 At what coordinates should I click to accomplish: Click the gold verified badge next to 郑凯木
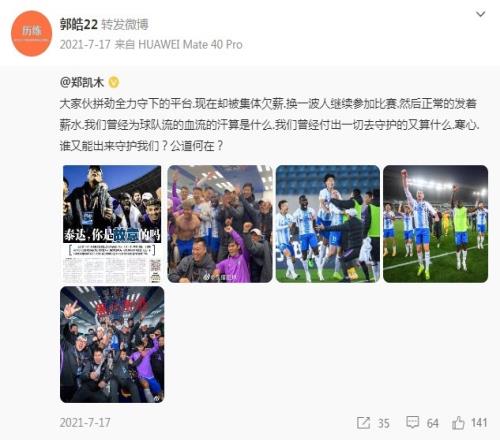pyautogui.click(x=113, y=82)
